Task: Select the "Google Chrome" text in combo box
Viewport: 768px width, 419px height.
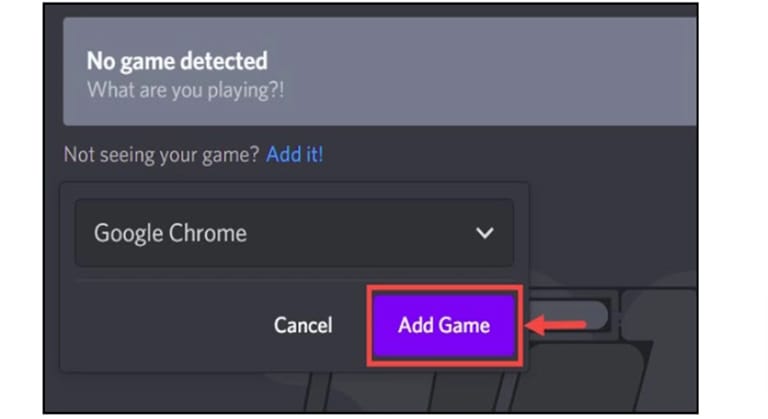Action: [170, 233]
